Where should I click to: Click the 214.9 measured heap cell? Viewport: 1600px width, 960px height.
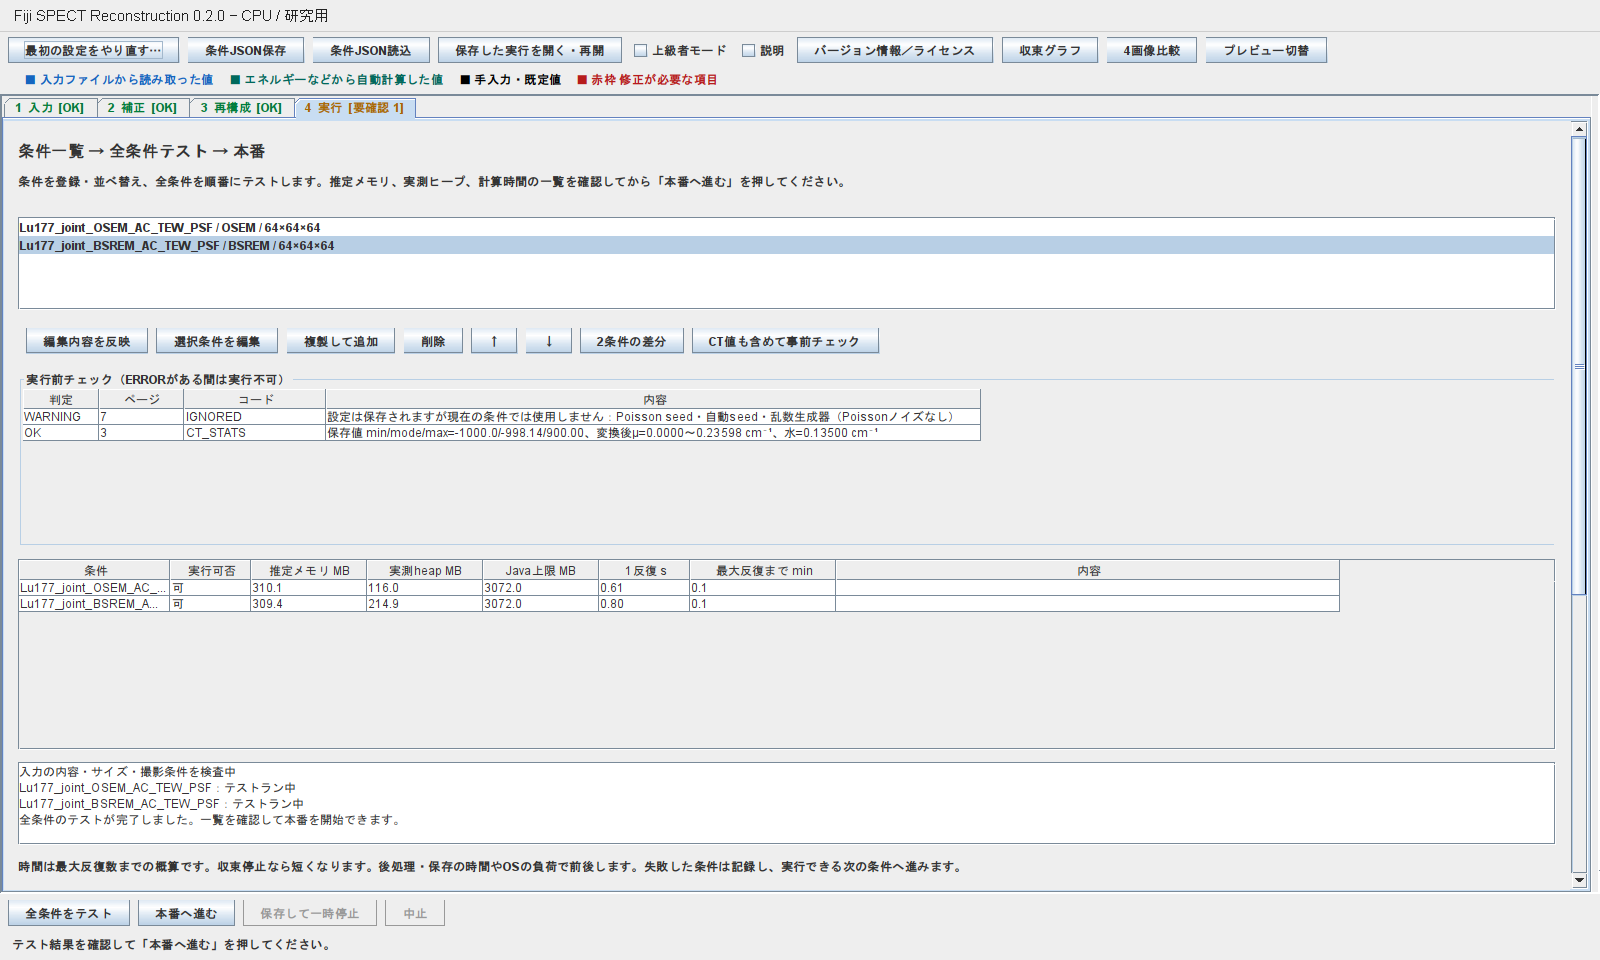click(425, 604)
